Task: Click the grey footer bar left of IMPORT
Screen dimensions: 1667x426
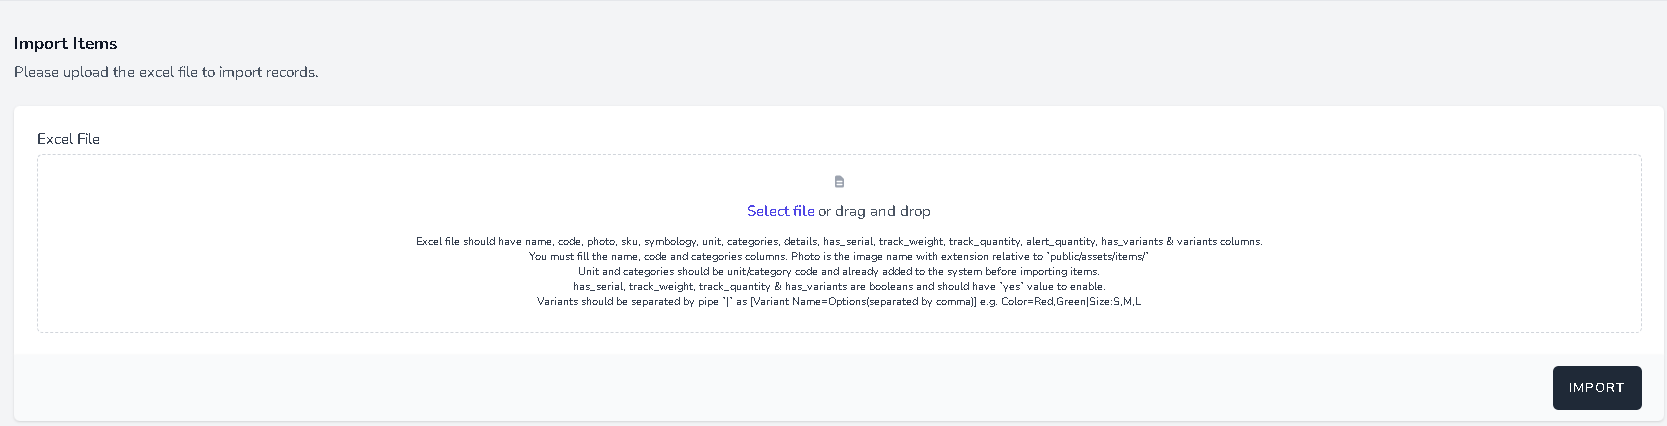Action: (700, 387)
